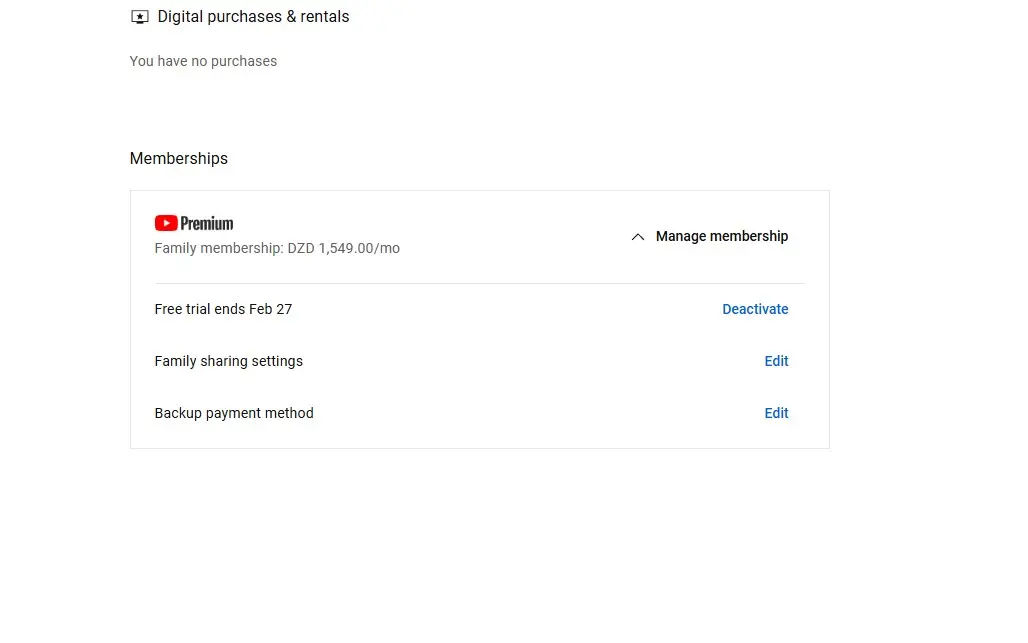Click the Manage membership label
The width and height of the screenshot is (1028, 643).
click(x=722, y=236)
